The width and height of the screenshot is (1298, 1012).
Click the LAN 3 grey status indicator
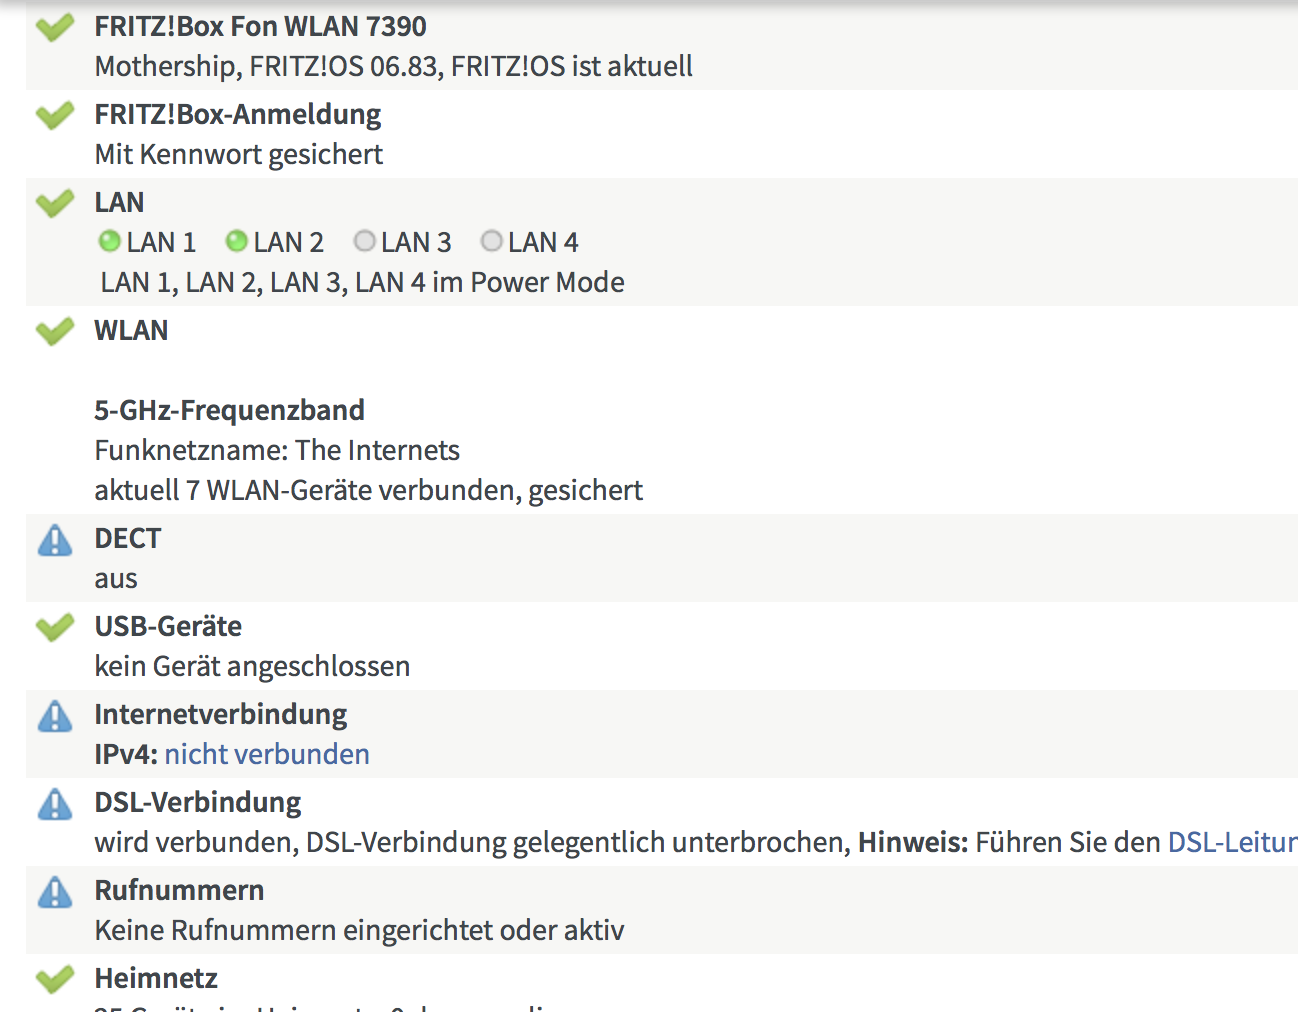point(365,241)
